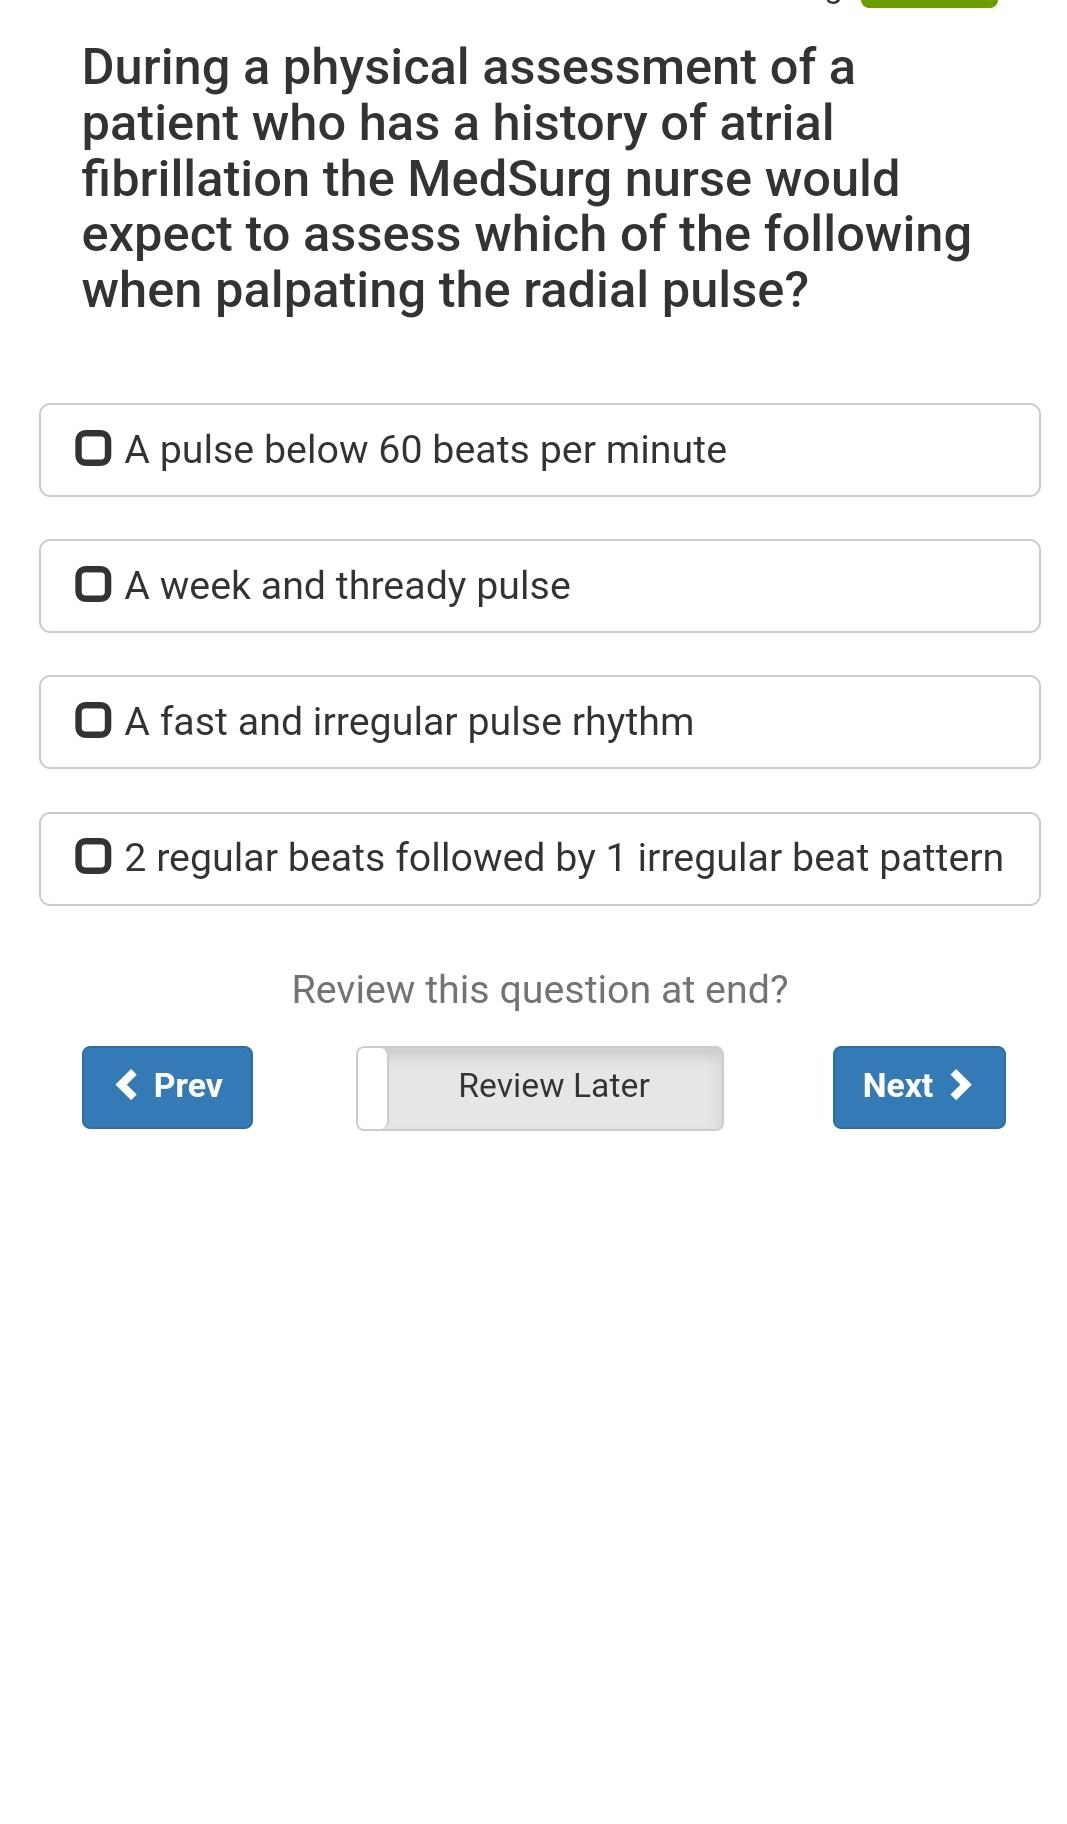Click the fourth answer option card
1067x1824 pixels.
[539, 858]
